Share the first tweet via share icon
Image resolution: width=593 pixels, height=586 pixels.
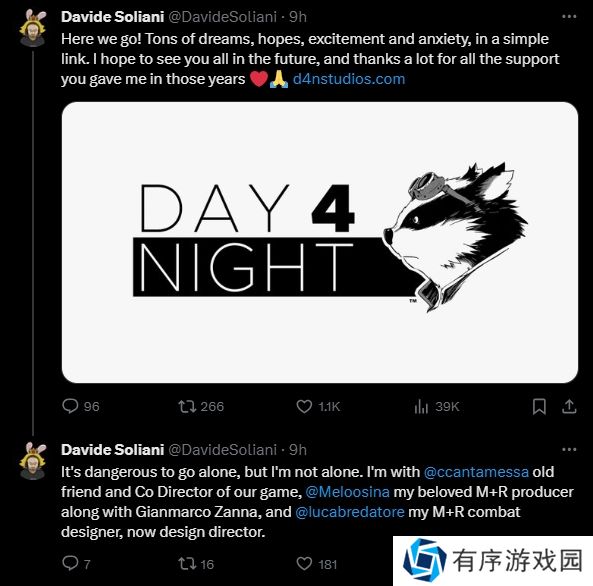[569, 407]
